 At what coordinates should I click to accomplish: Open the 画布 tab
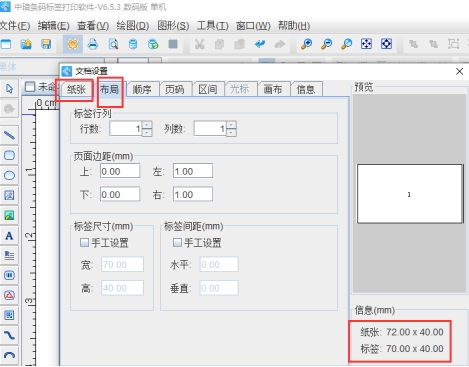273,89
